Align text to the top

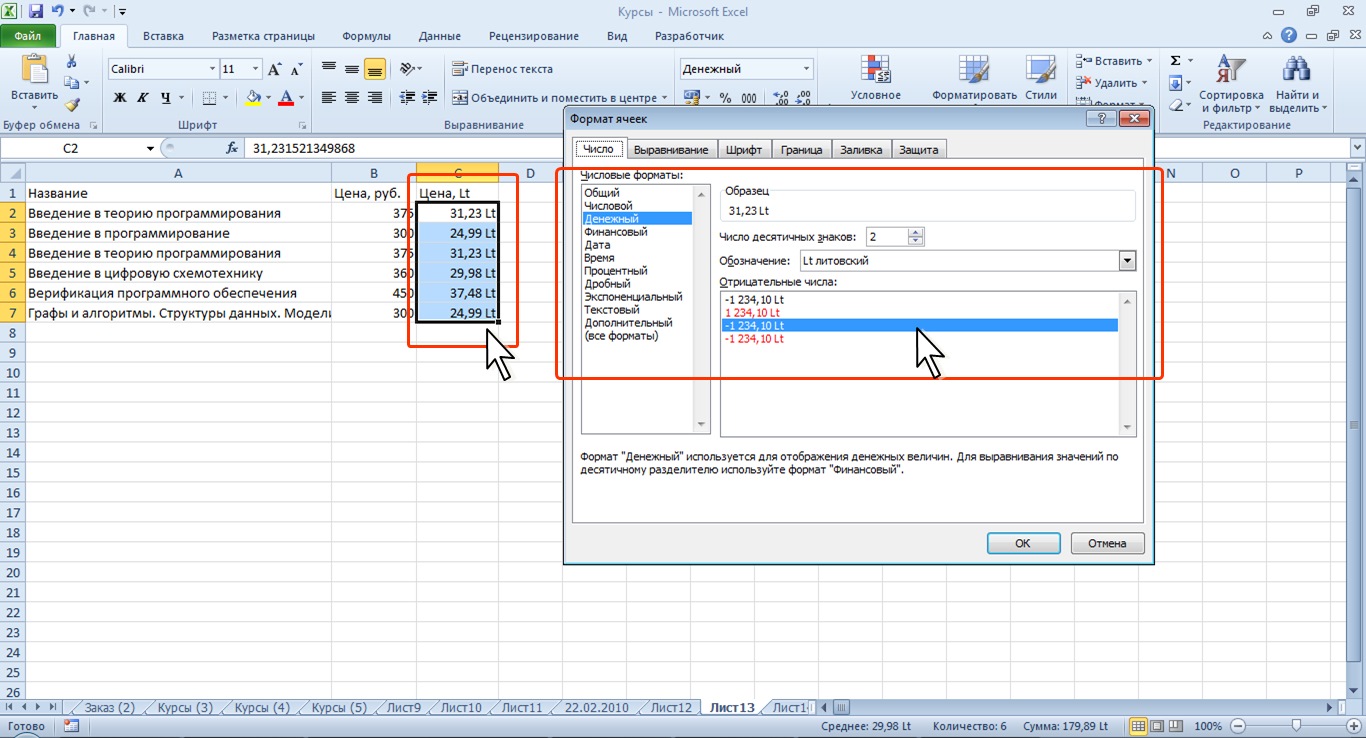click(328, 69)
